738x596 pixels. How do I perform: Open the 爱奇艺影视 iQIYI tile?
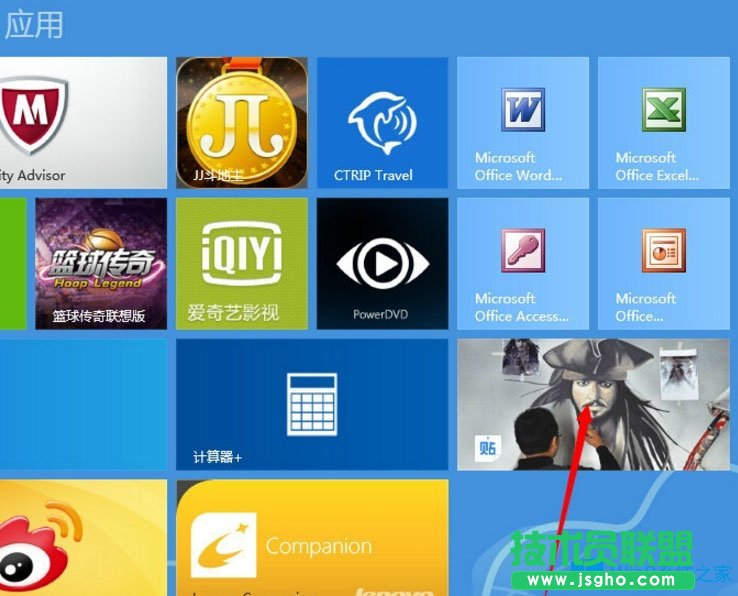[242, 264]
